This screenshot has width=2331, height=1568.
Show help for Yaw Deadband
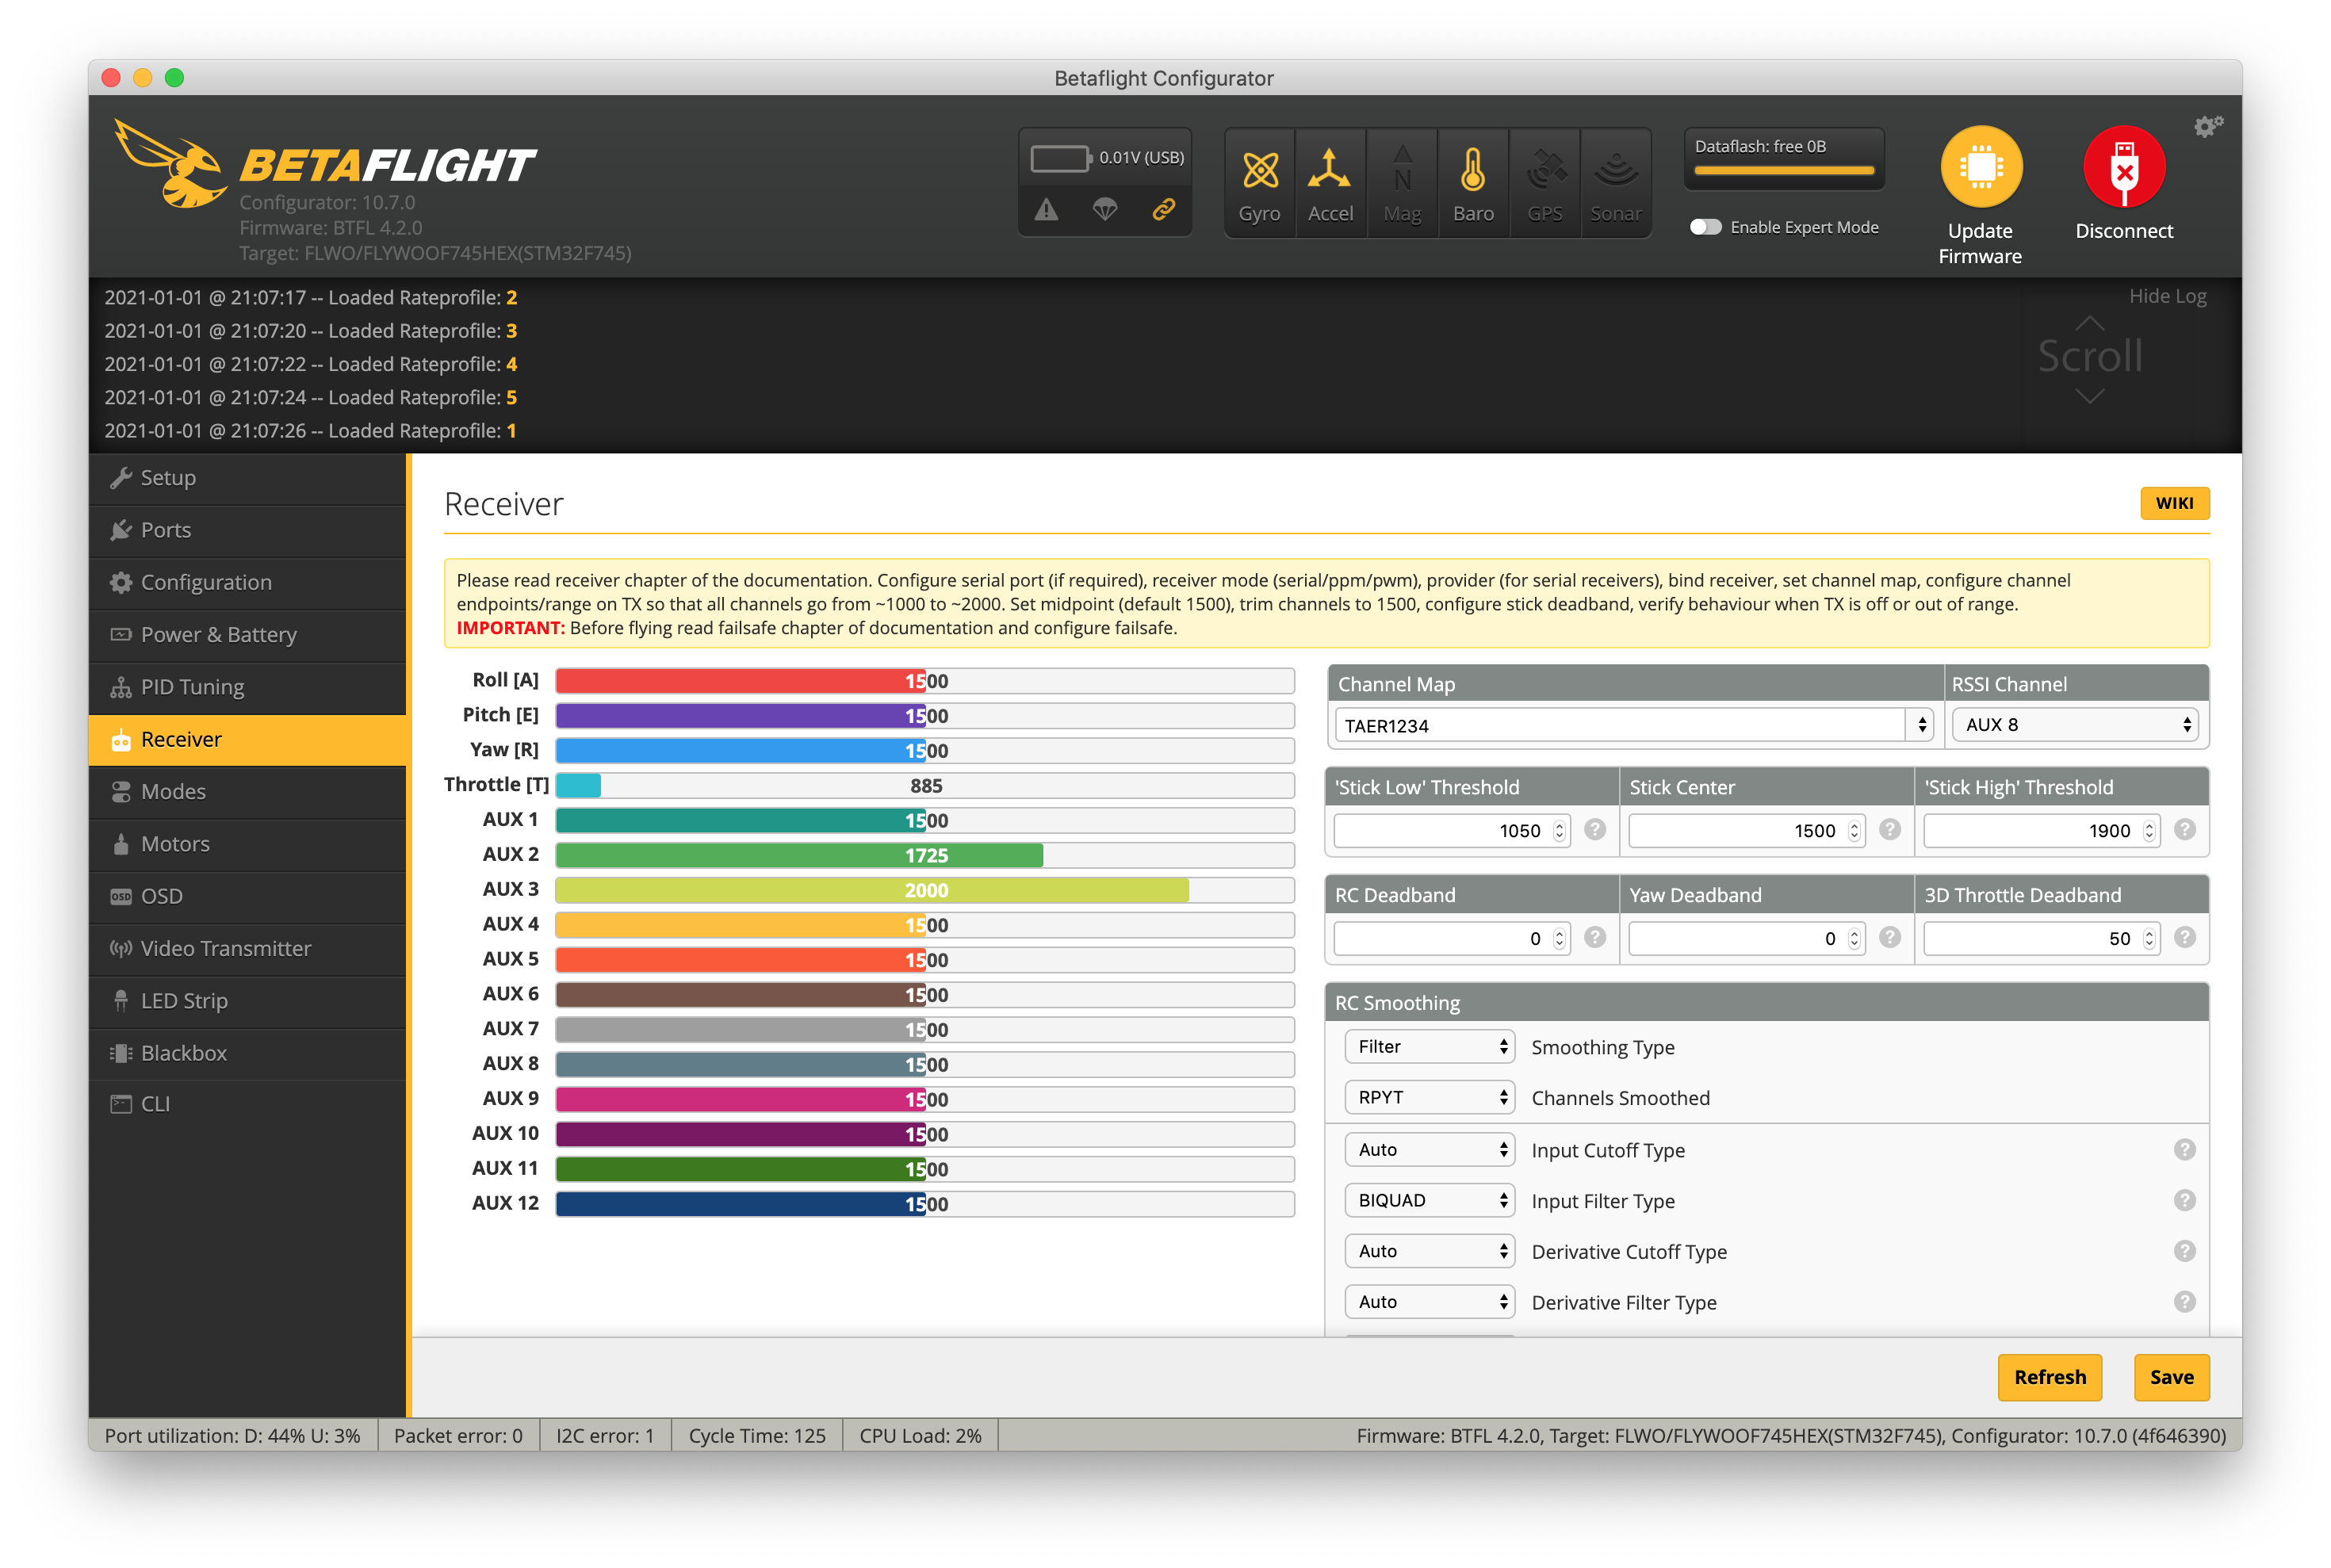point(1890,937)
